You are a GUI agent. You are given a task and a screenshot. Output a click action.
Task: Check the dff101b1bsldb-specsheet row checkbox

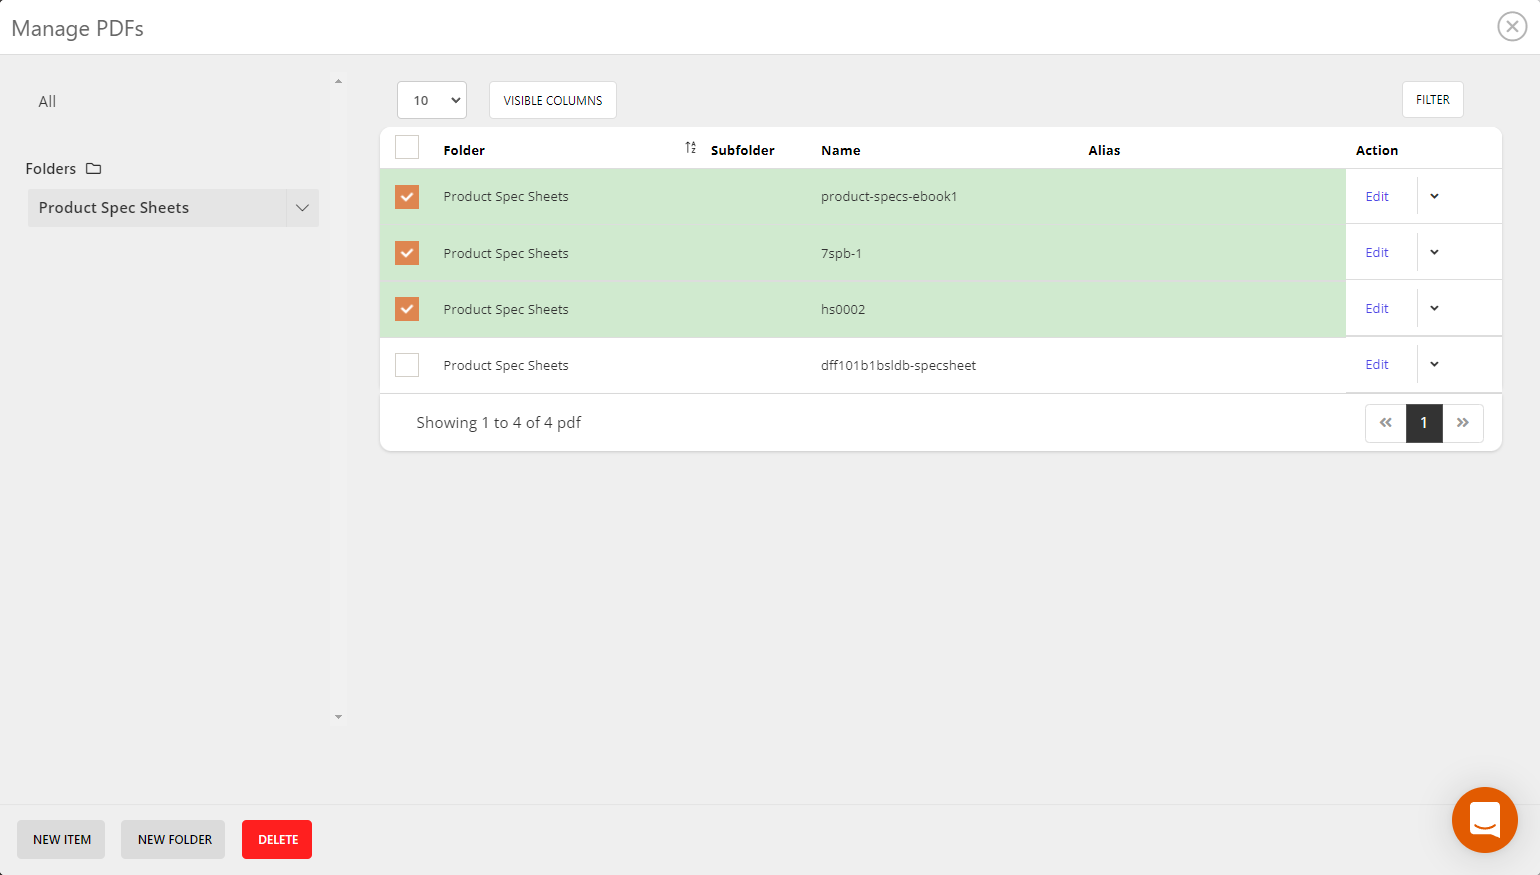point(407,365)
